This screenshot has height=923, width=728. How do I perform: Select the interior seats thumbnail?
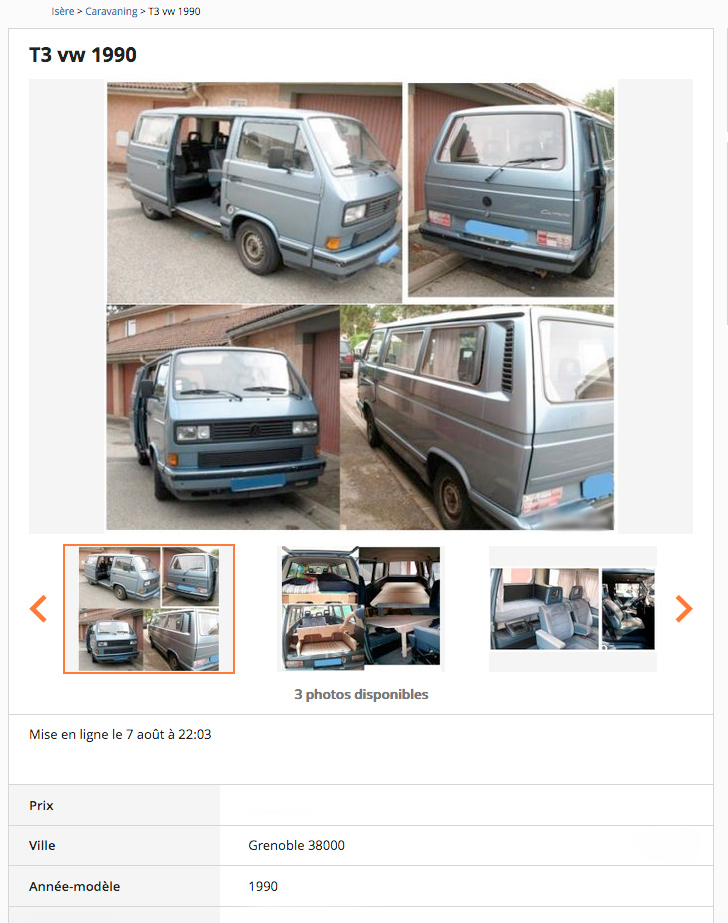coord(573,609)
